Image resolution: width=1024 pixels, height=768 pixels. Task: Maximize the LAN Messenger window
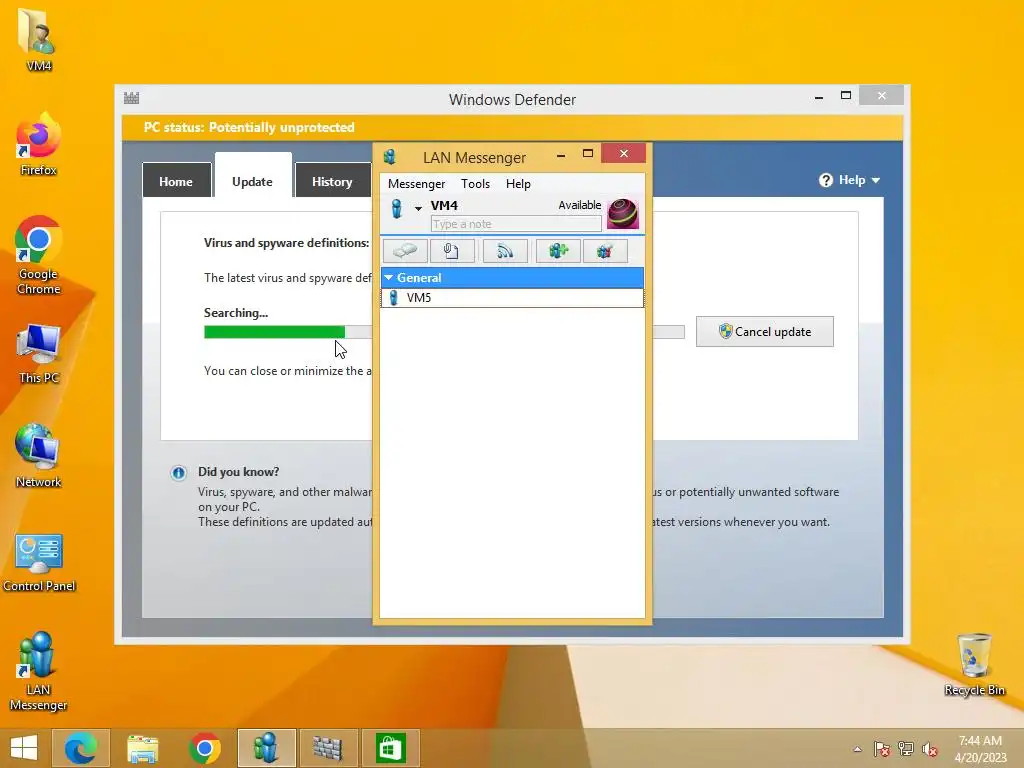[588, 153]
